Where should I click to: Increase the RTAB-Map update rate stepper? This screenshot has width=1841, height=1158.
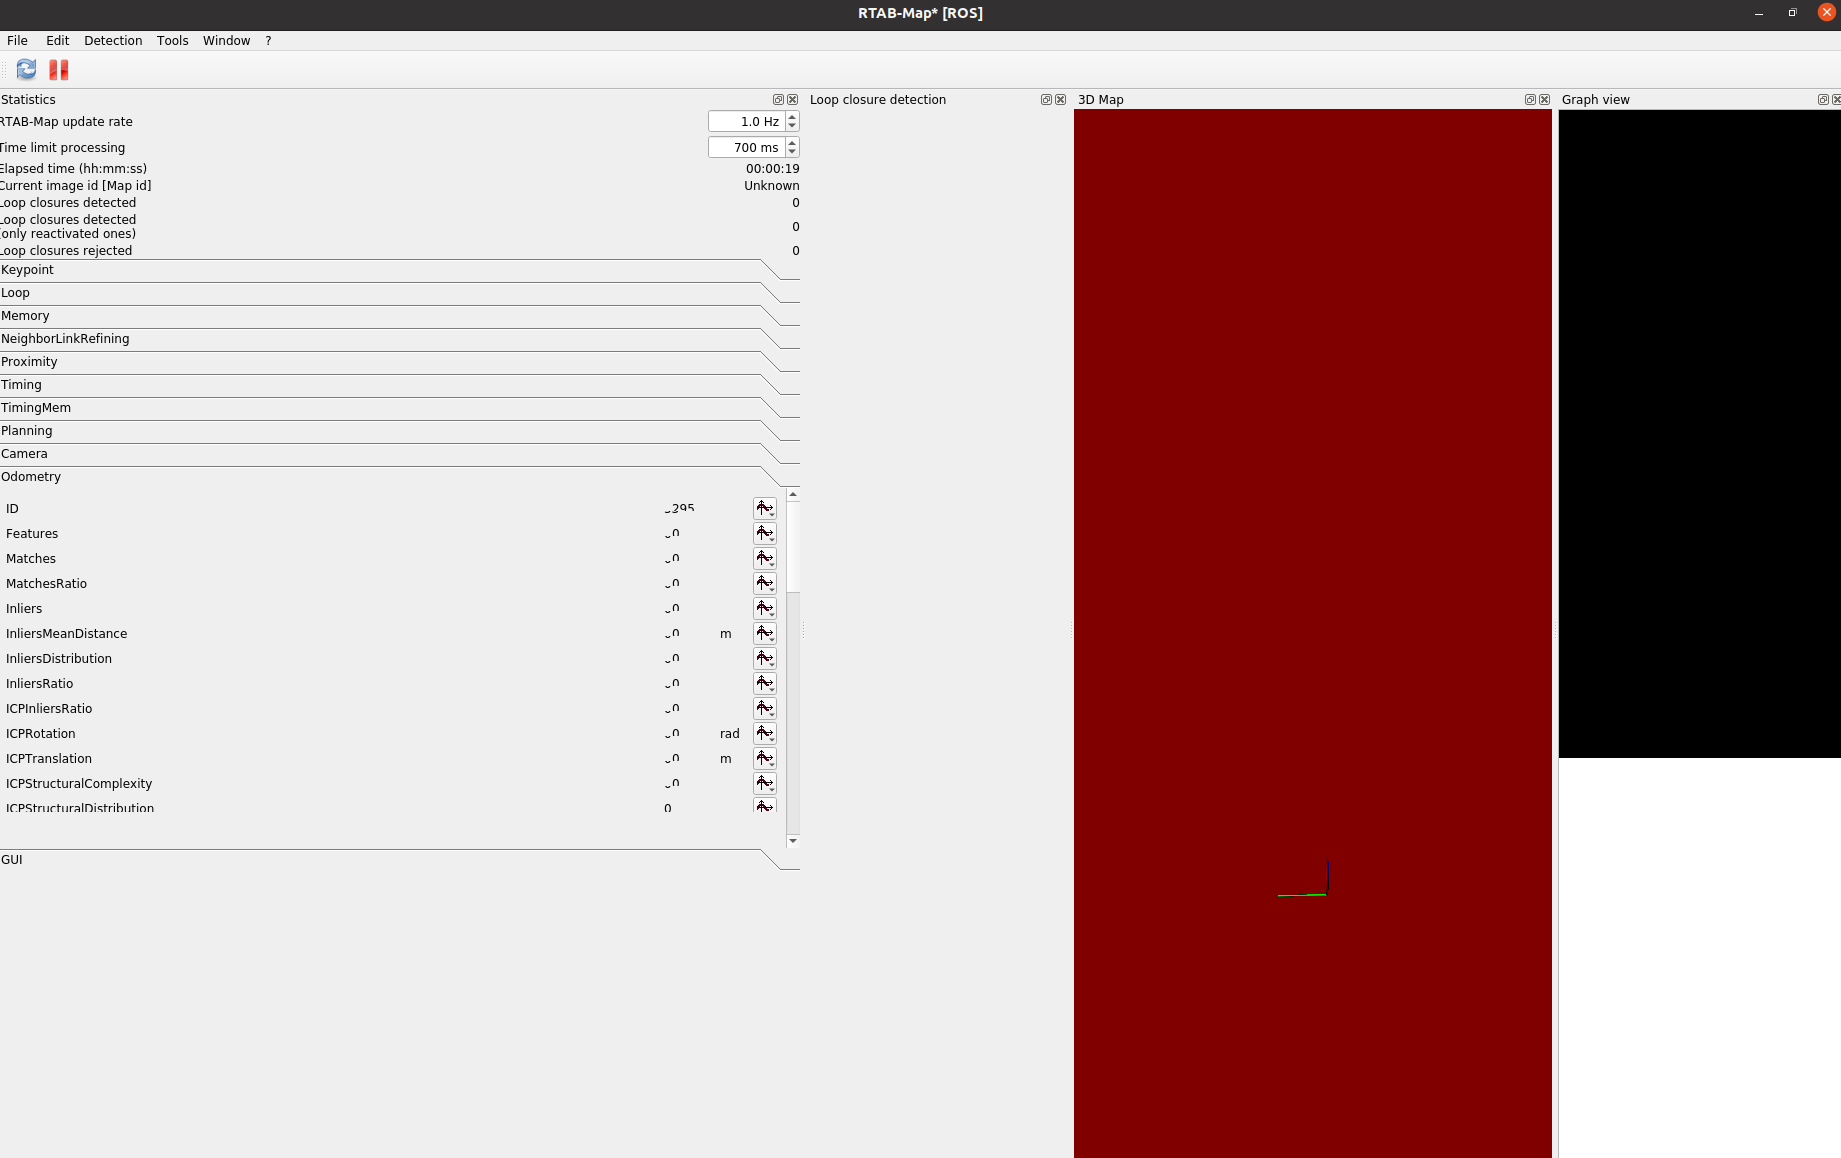coord(792,117)
